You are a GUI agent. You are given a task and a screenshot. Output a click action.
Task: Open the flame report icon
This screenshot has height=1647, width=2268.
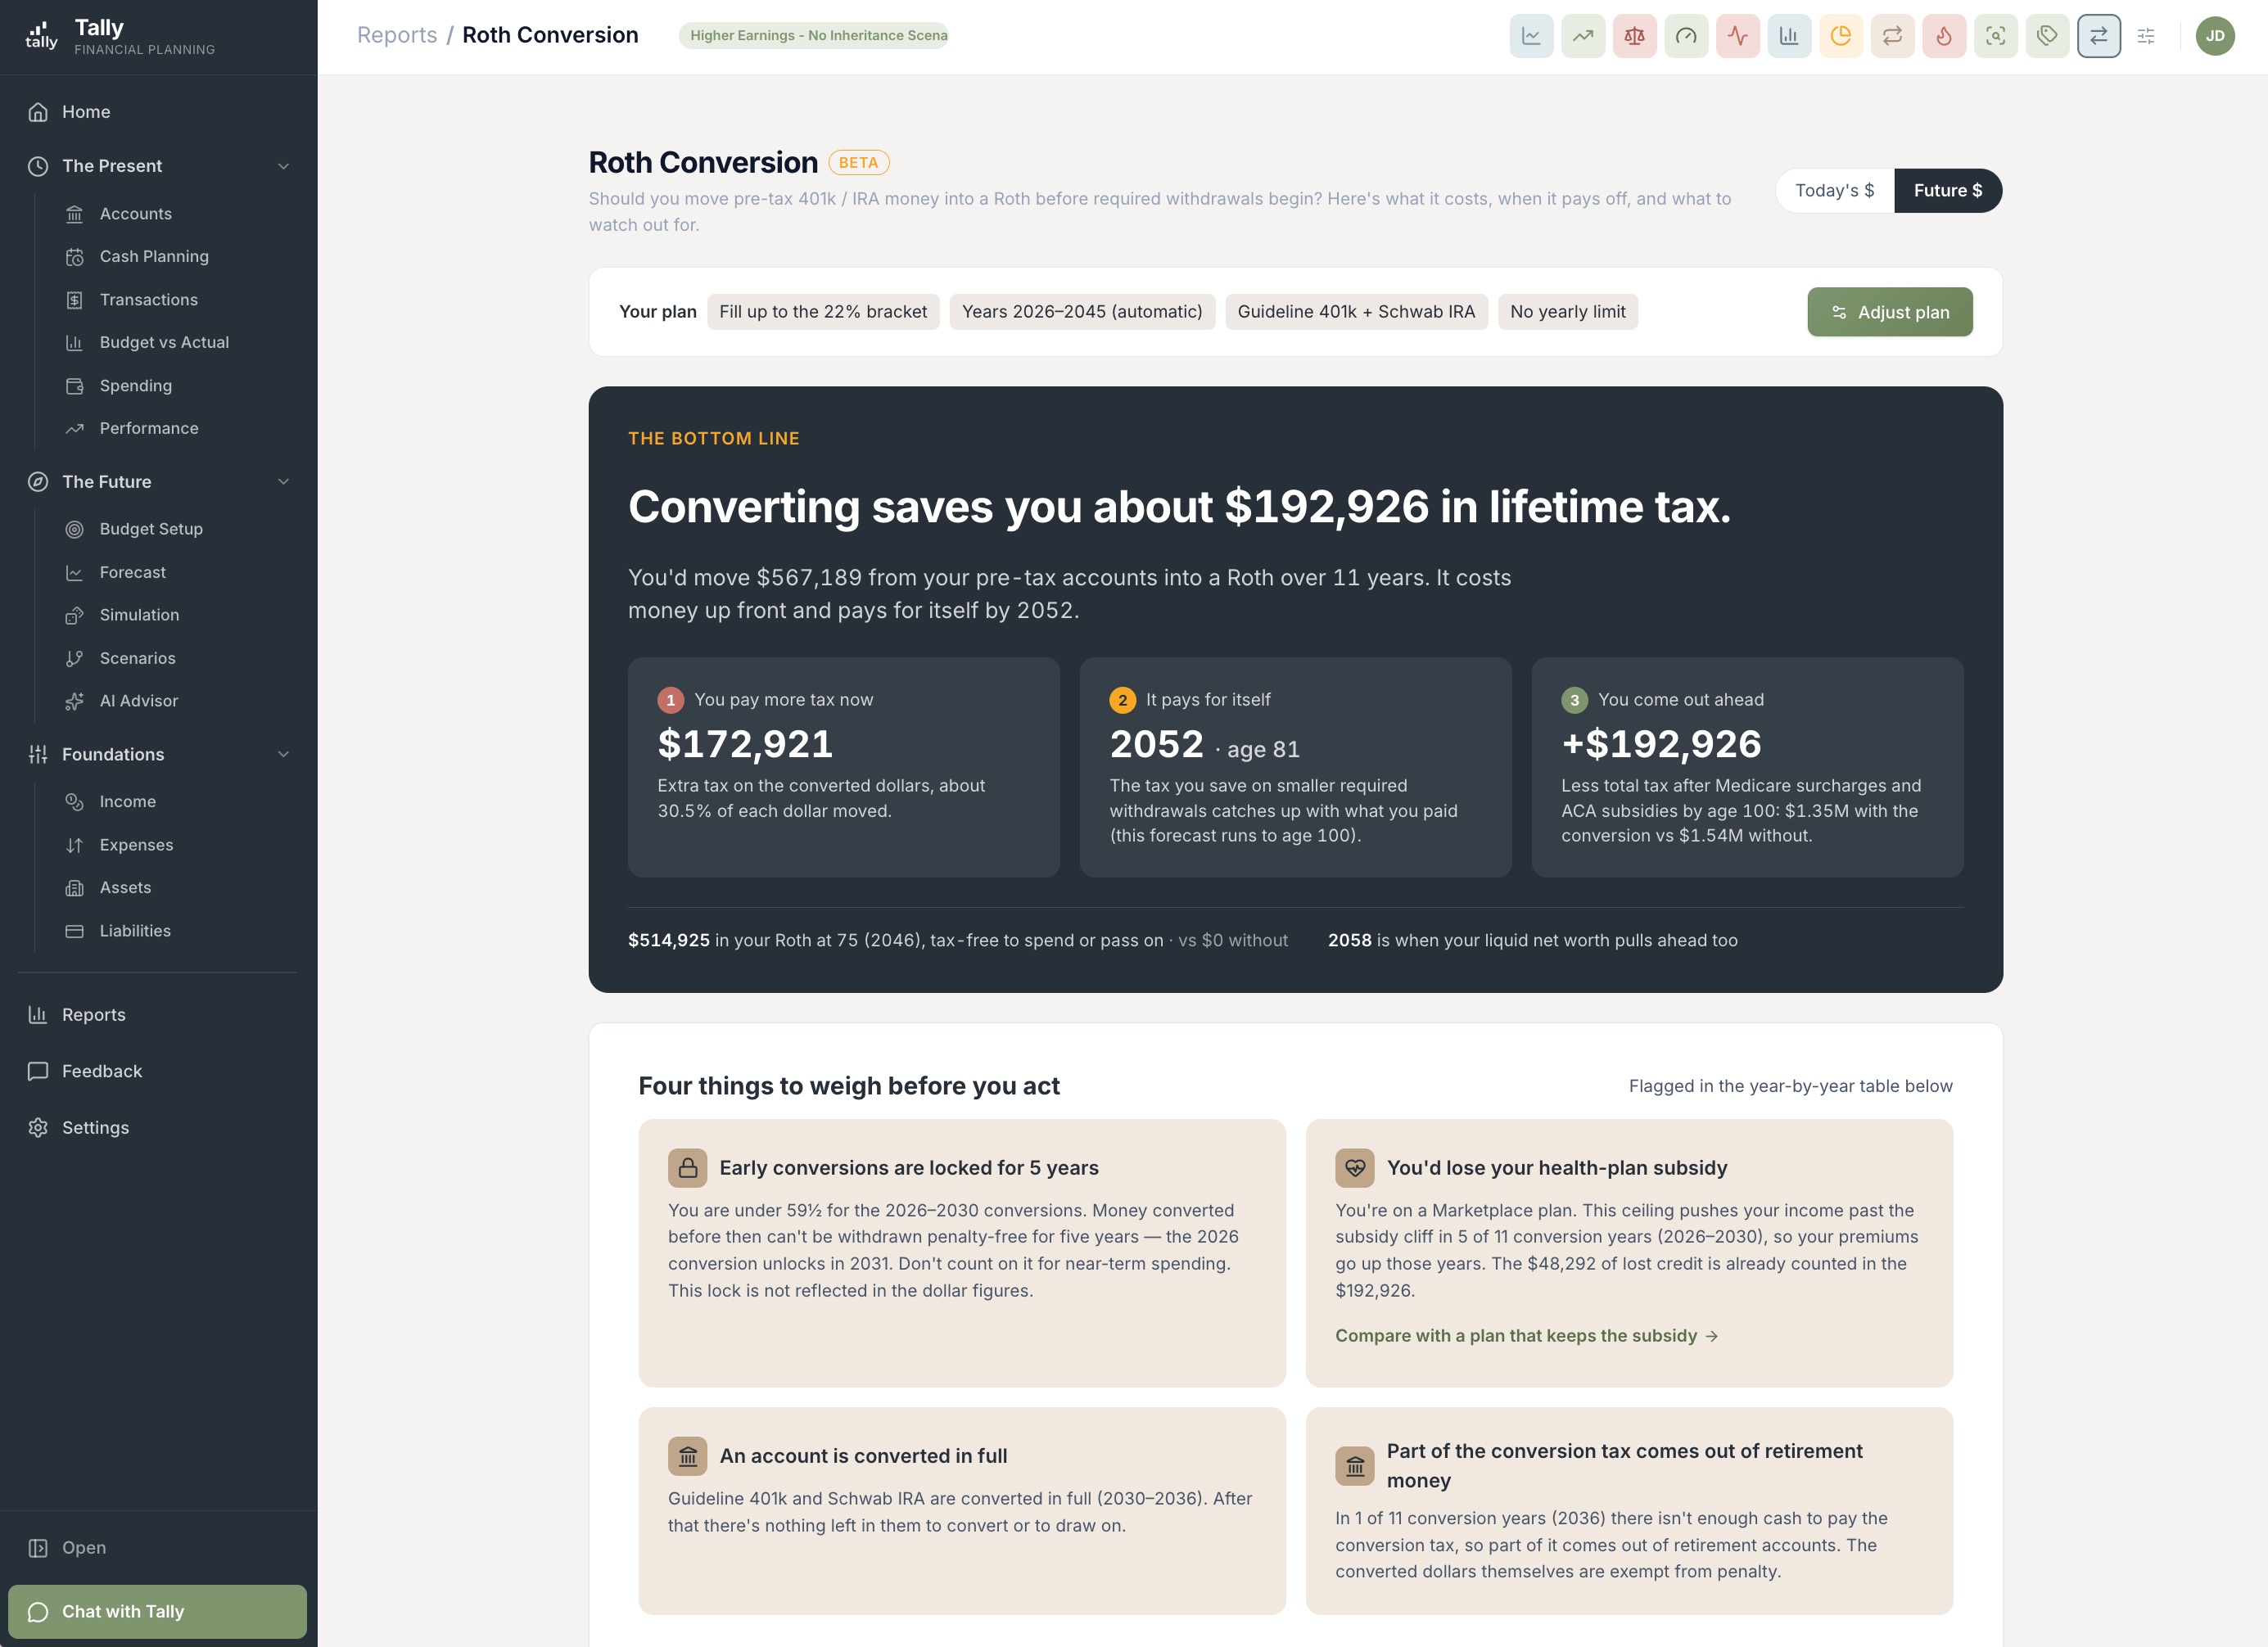1944,36
